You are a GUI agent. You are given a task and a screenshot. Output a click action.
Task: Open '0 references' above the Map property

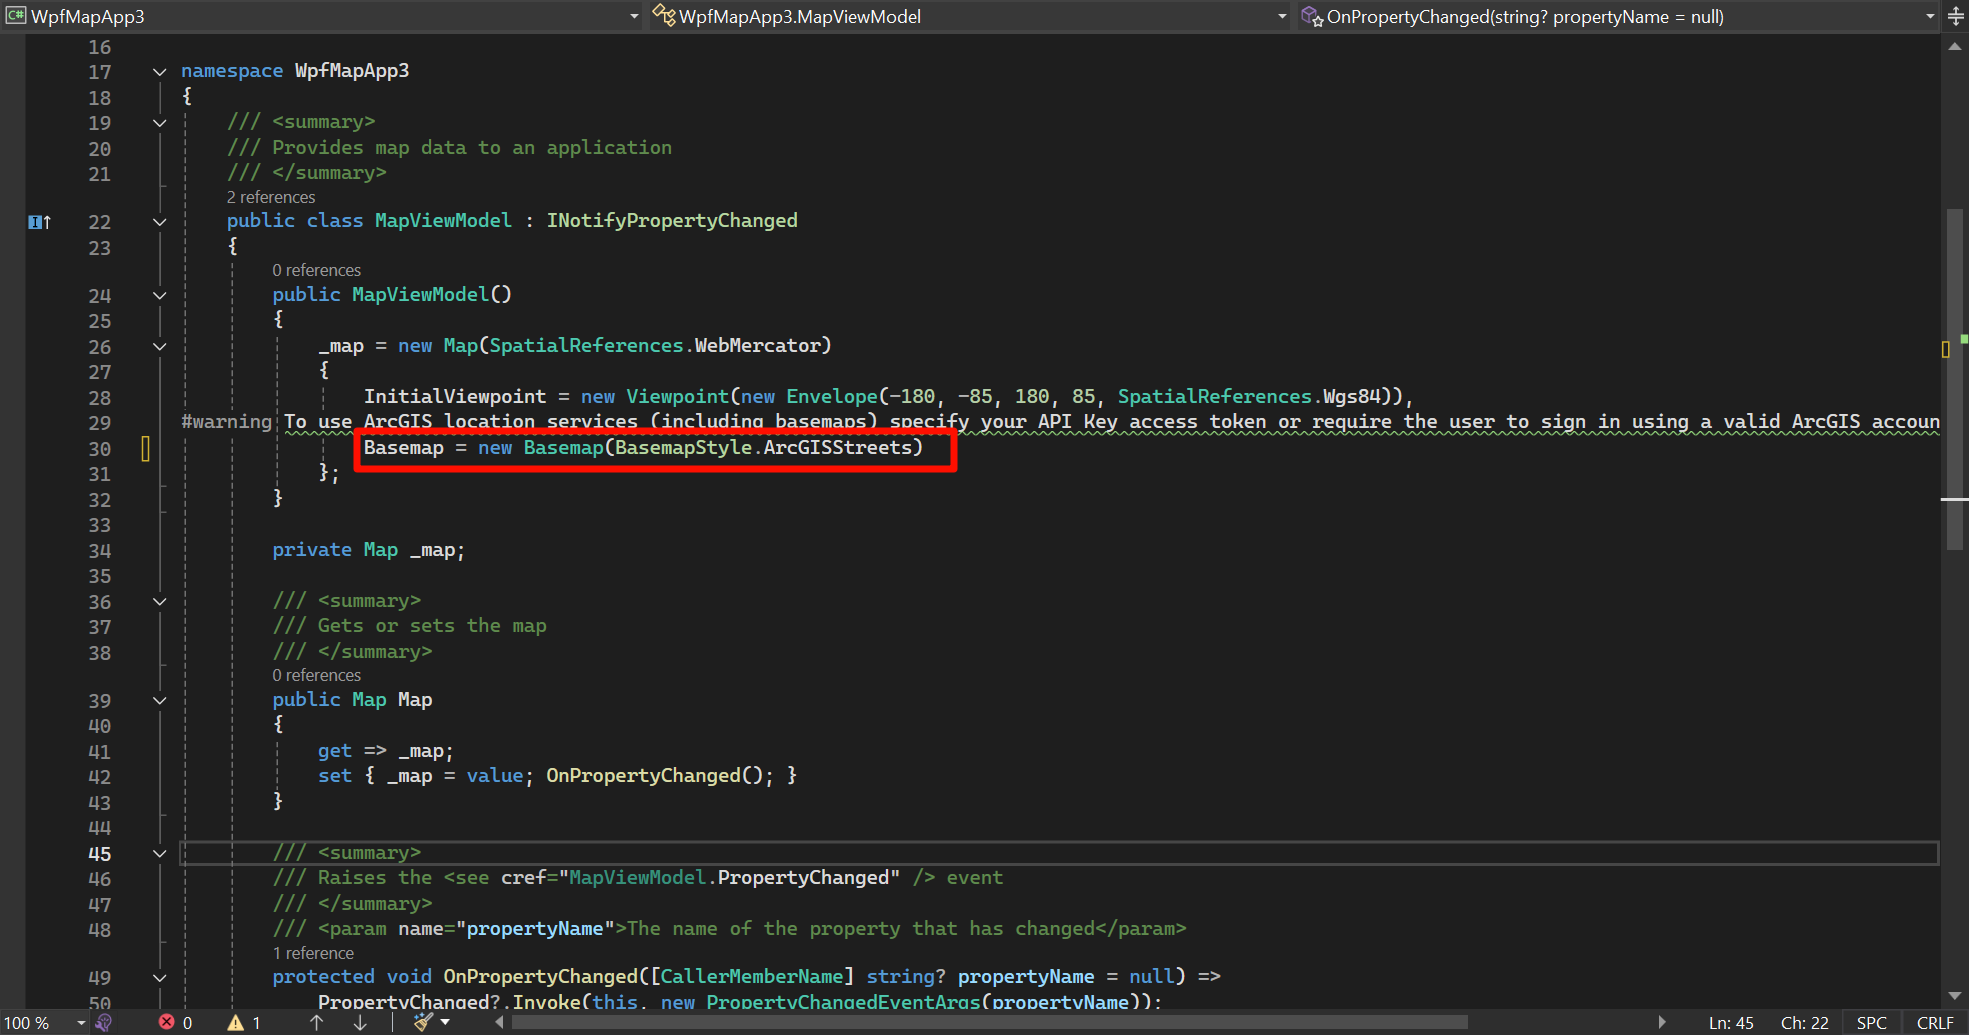[x=317, y=675]
